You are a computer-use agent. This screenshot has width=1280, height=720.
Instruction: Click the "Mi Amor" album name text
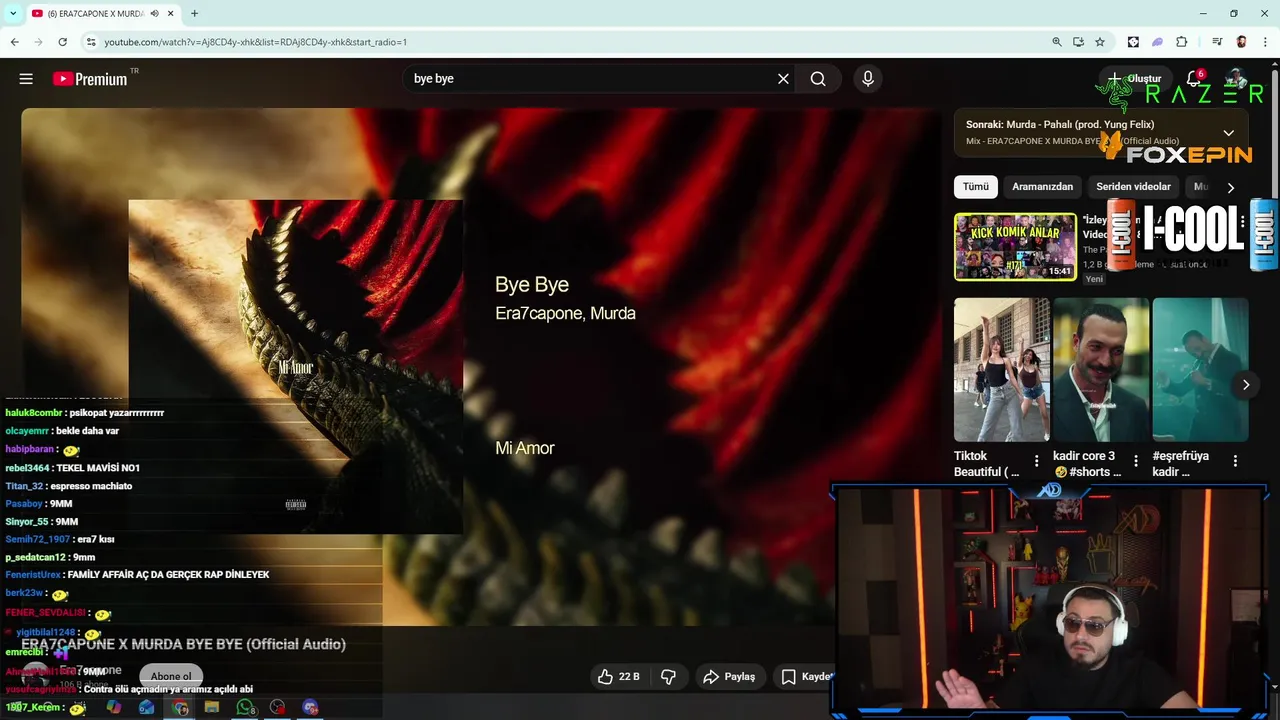coord(524,448)
